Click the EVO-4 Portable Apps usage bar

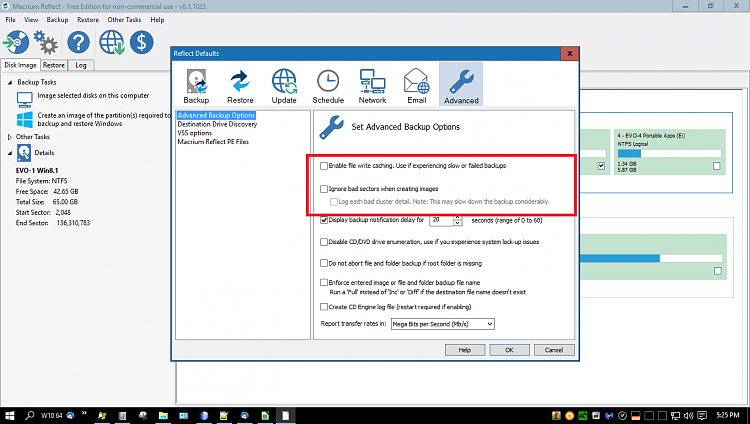669,154
